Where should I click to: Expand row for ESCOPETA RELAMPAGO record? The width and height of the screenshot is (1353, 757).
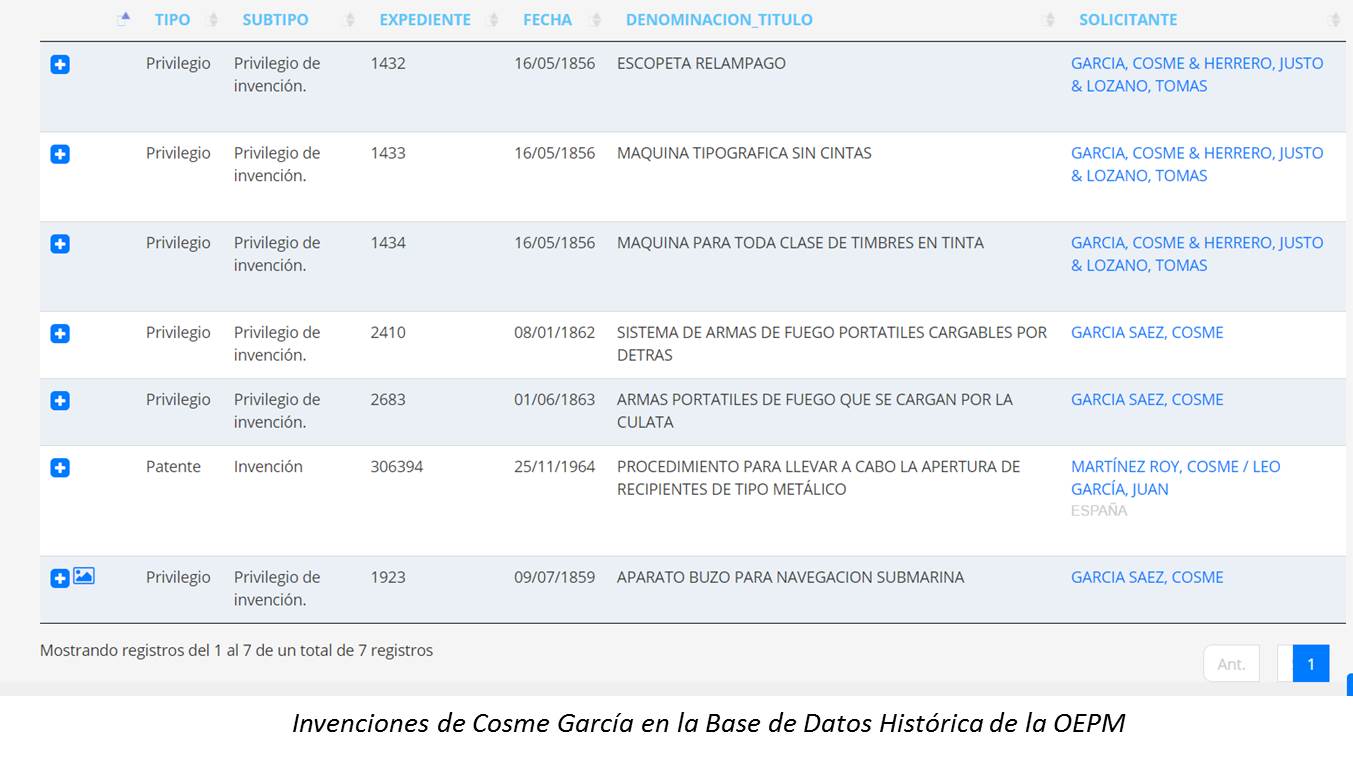pos(60,65)
